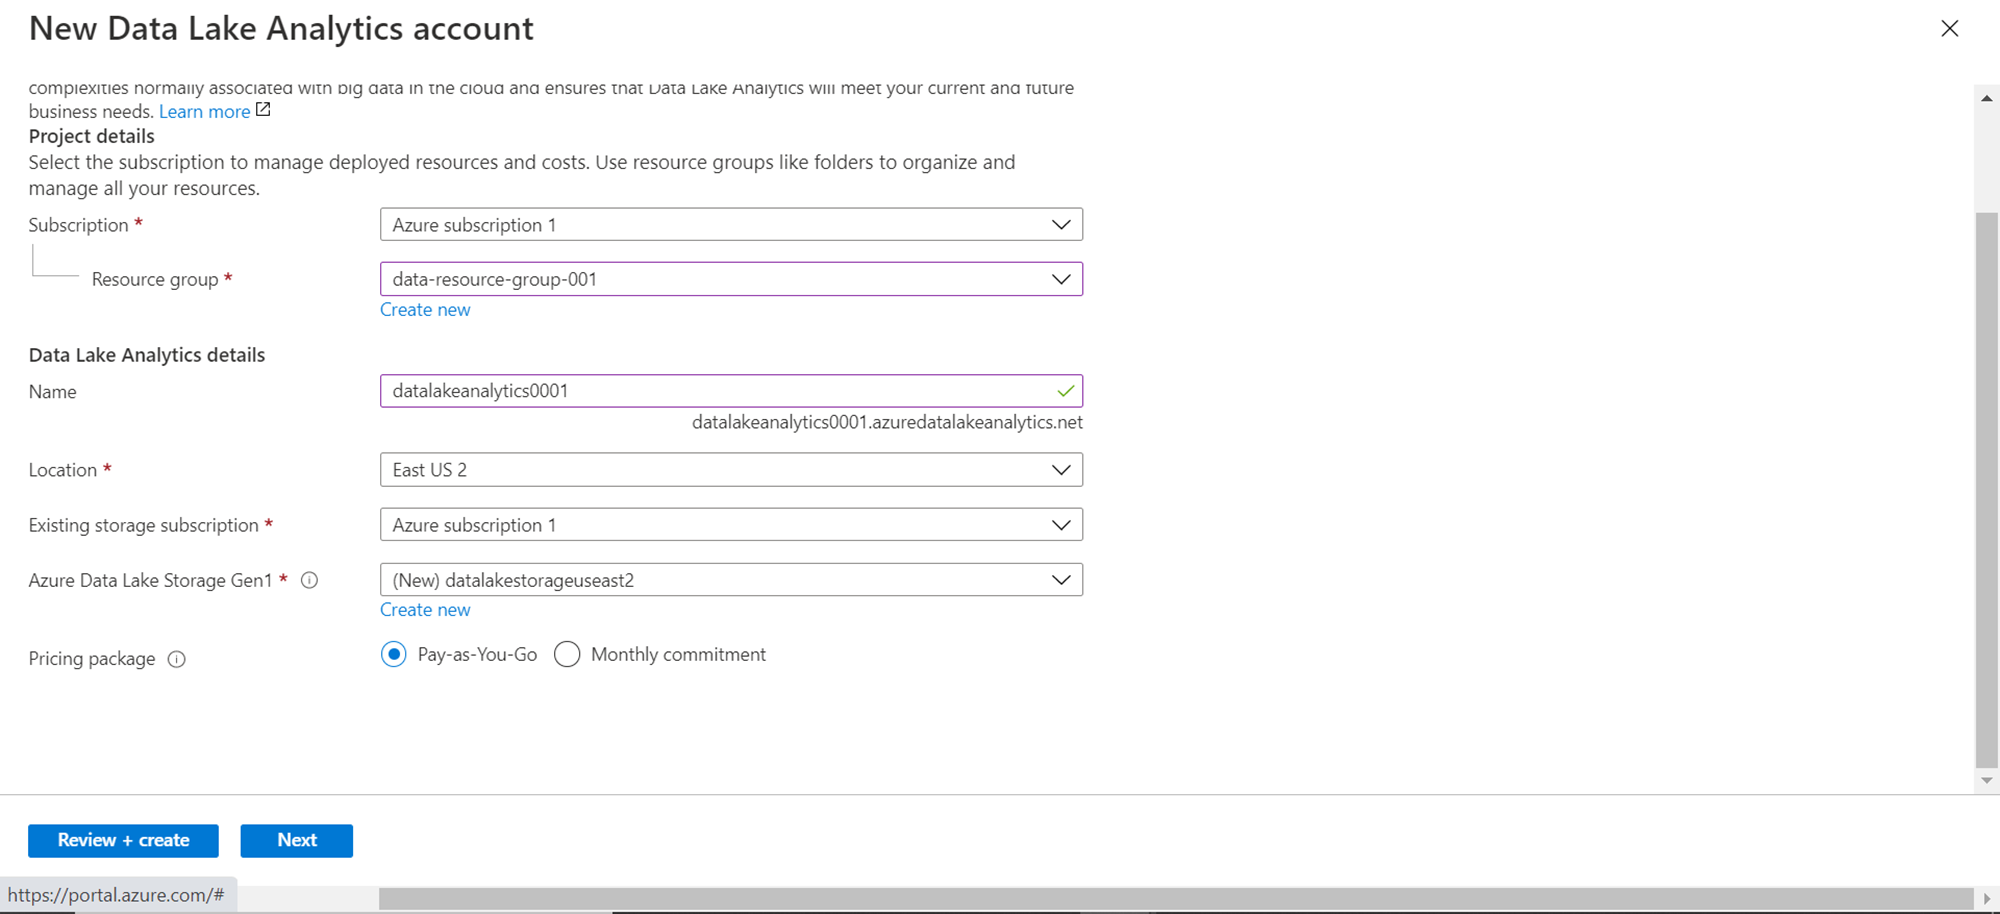Viewport: 2000px width, 914px height.
Task: Click the Existing storage subscription label
Action: (x=144, y=525)
